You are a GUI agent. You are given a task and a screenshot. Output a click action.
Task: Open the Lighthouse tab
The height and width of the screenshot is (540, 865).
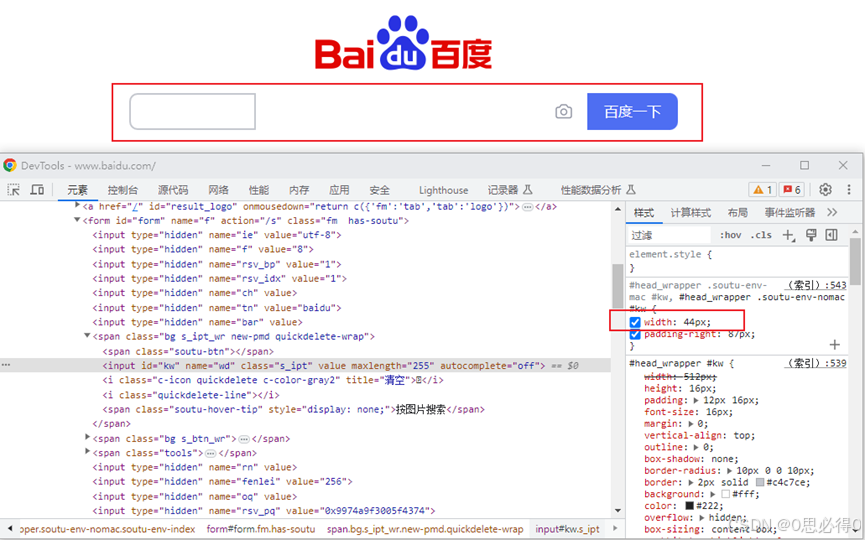click(443, 190)
